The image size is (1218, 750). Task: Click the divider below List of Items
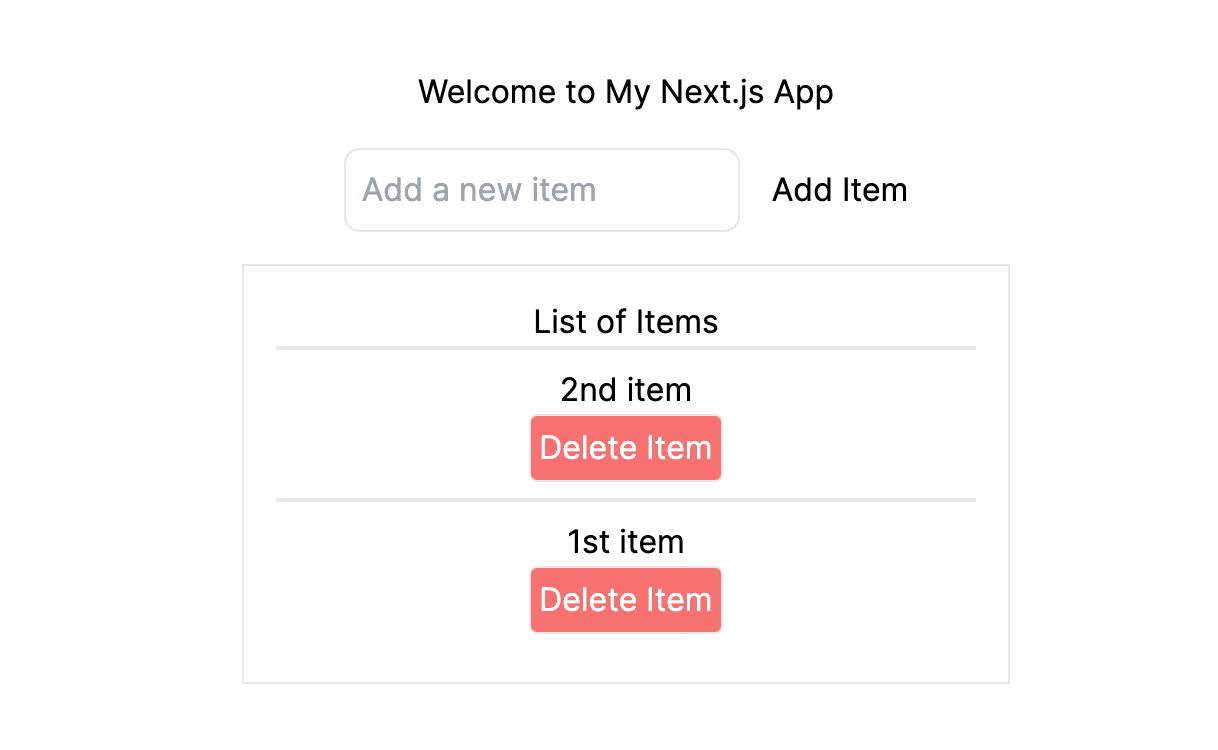coord(626,348)
